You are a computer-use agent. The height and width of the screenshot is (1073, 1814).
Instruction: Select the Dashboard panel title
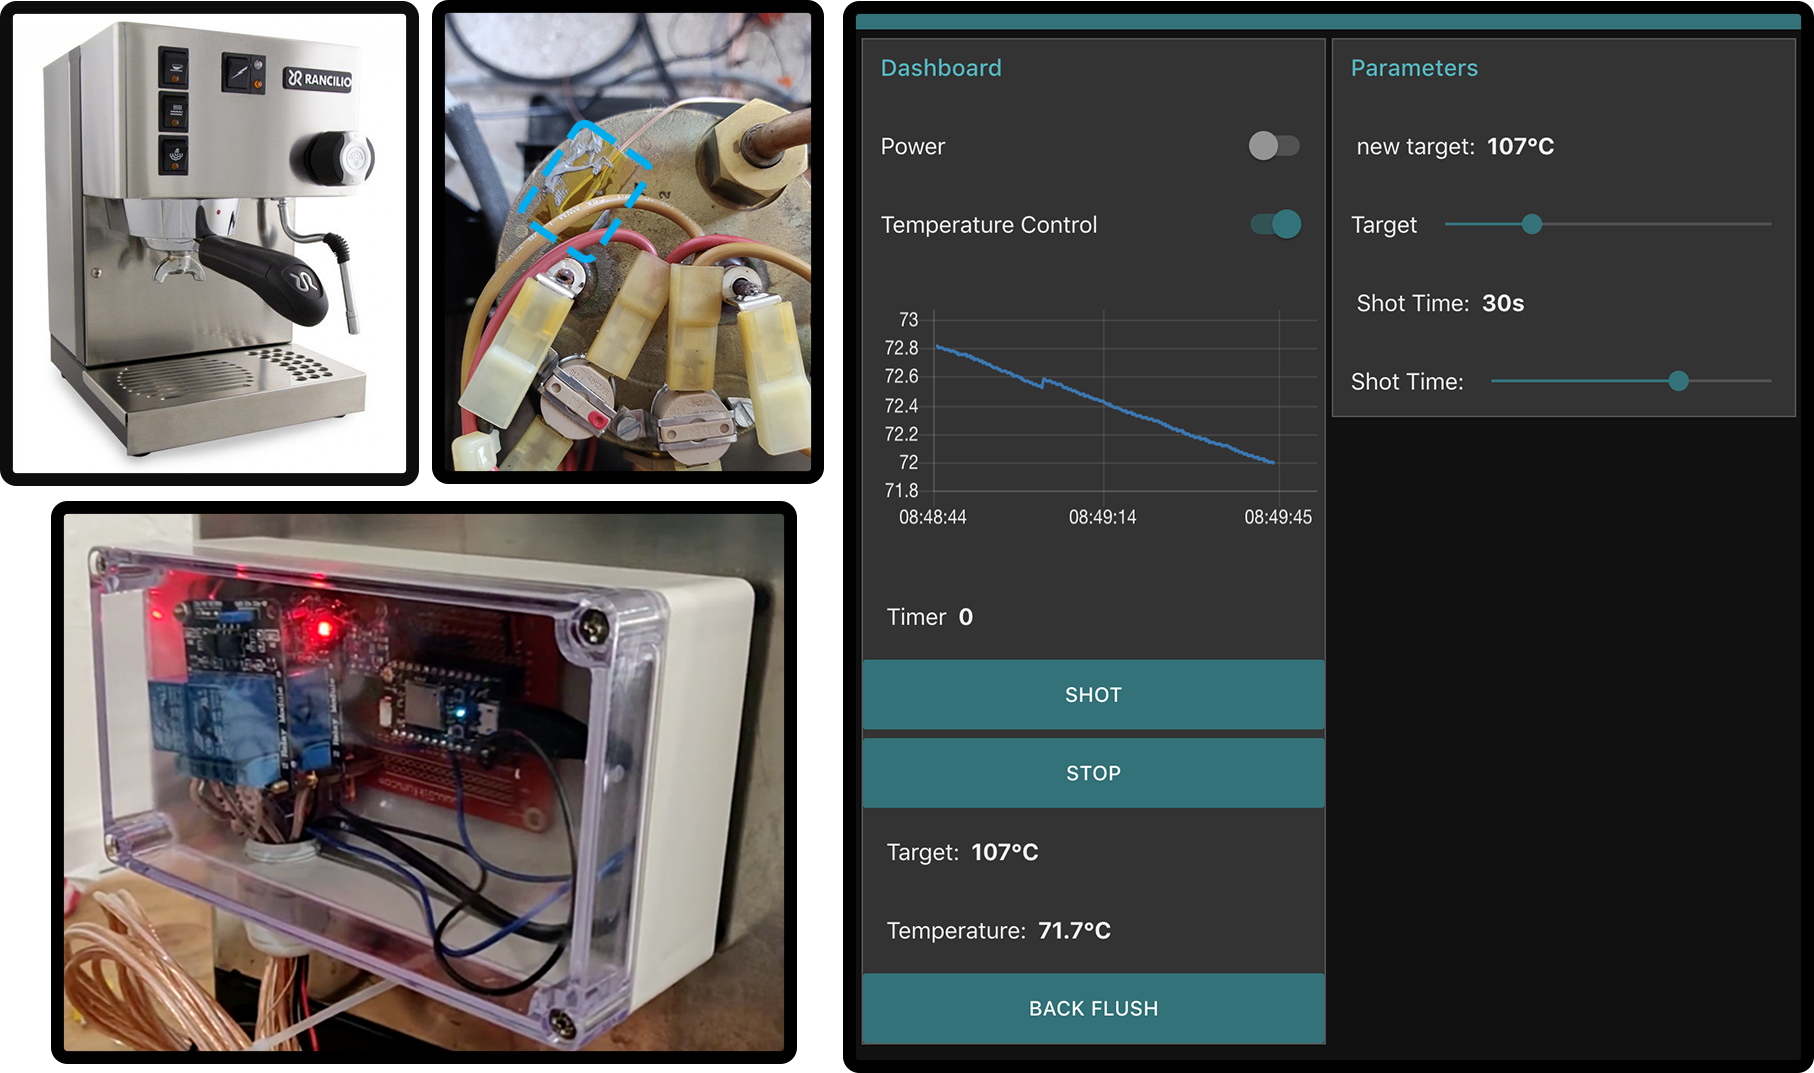(x=941, y=68)
